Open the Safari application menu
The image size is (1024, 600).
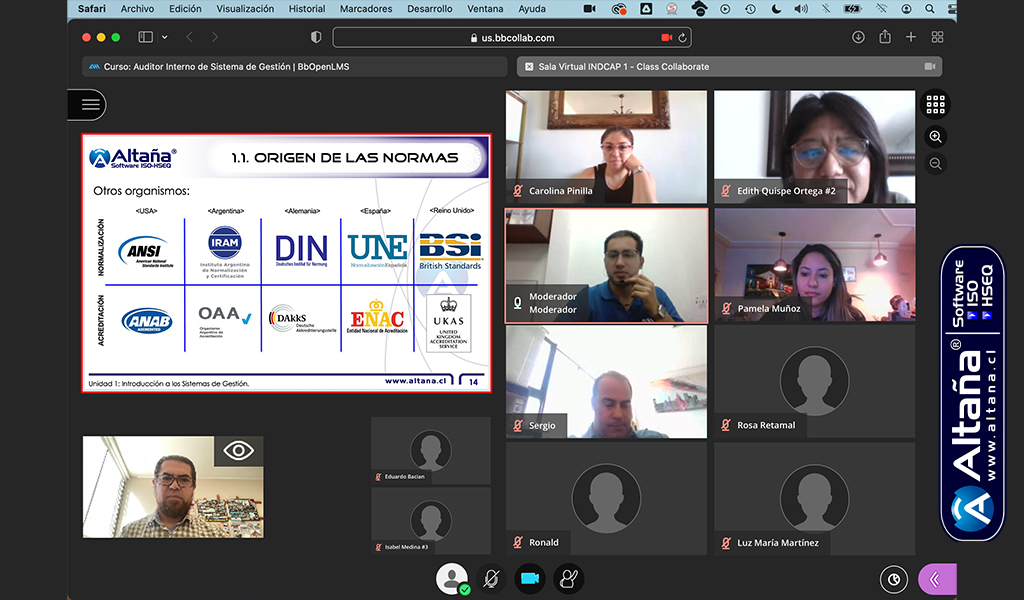coord(91,8)
